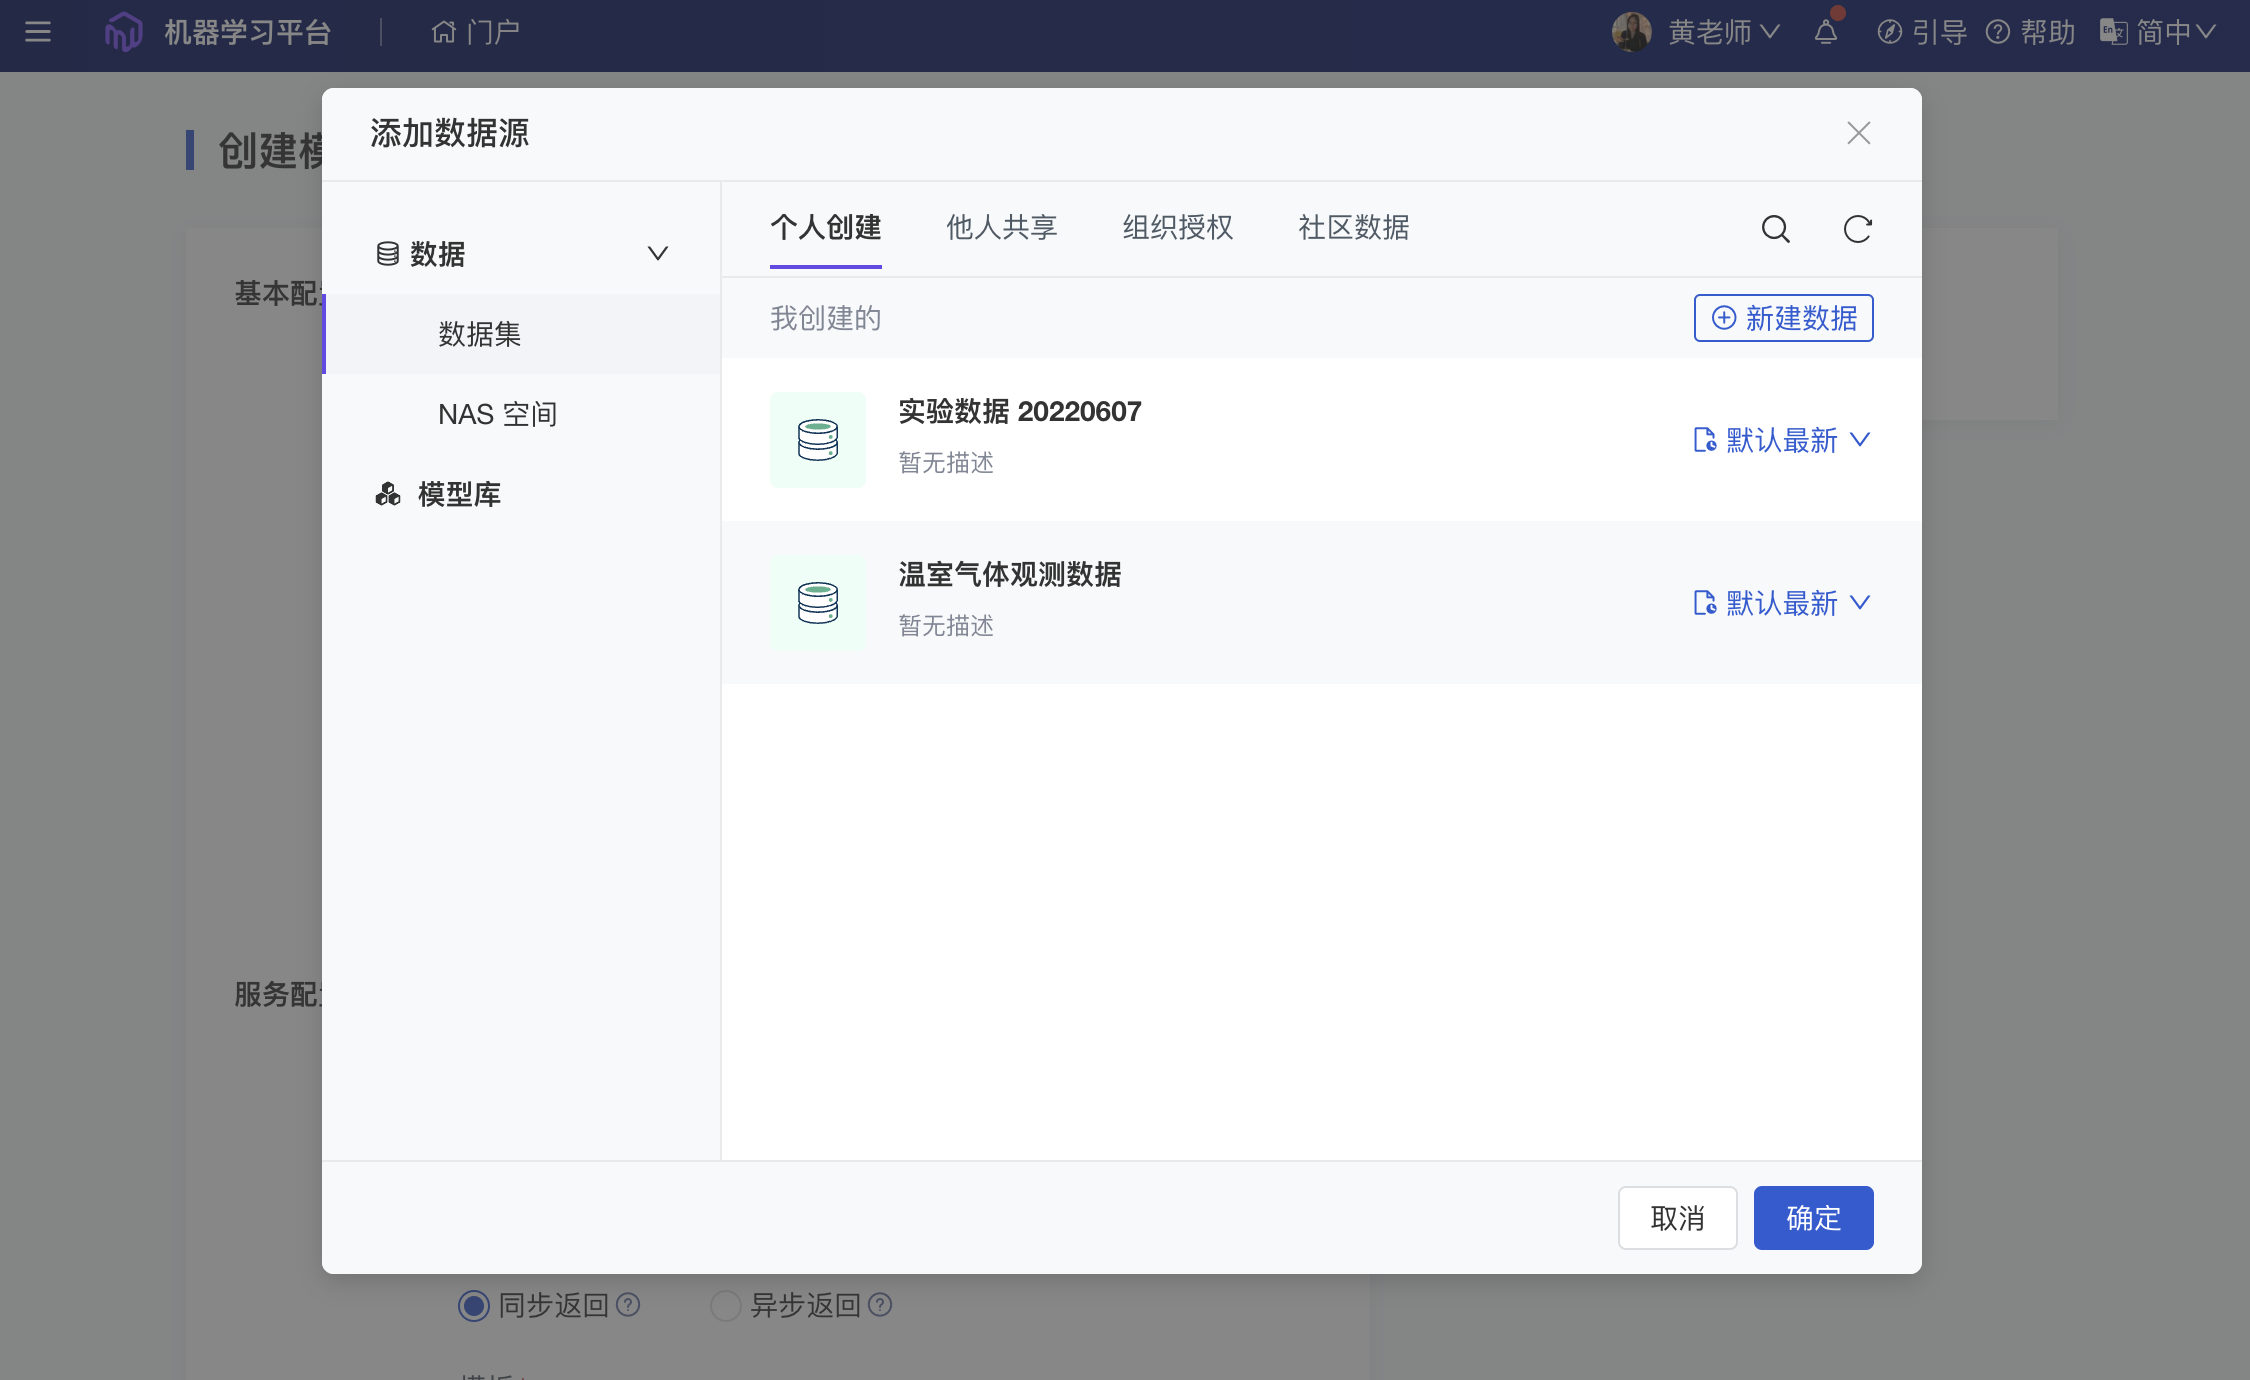Click the 温室气体观测数据 dataset icon
Viewport: 2250px width, 1380px height.
coord(817,603)
